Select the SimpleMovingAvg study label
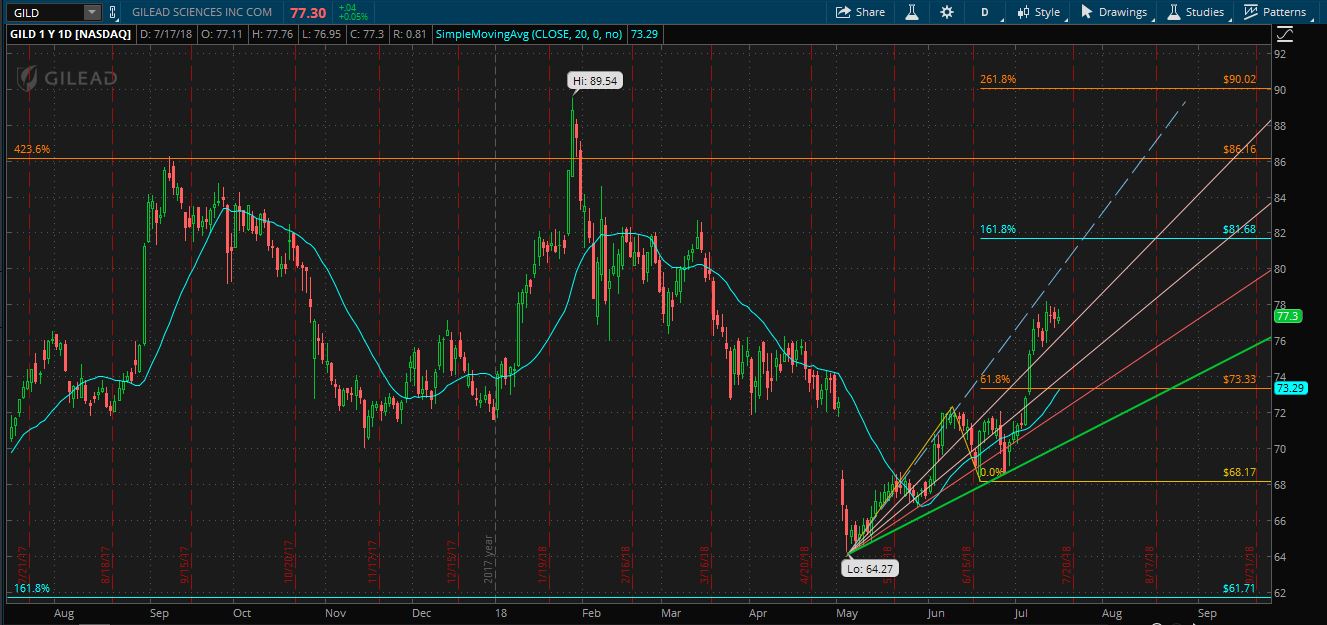This screenshot has height=625, width=1327. click(x=530, y=34)
